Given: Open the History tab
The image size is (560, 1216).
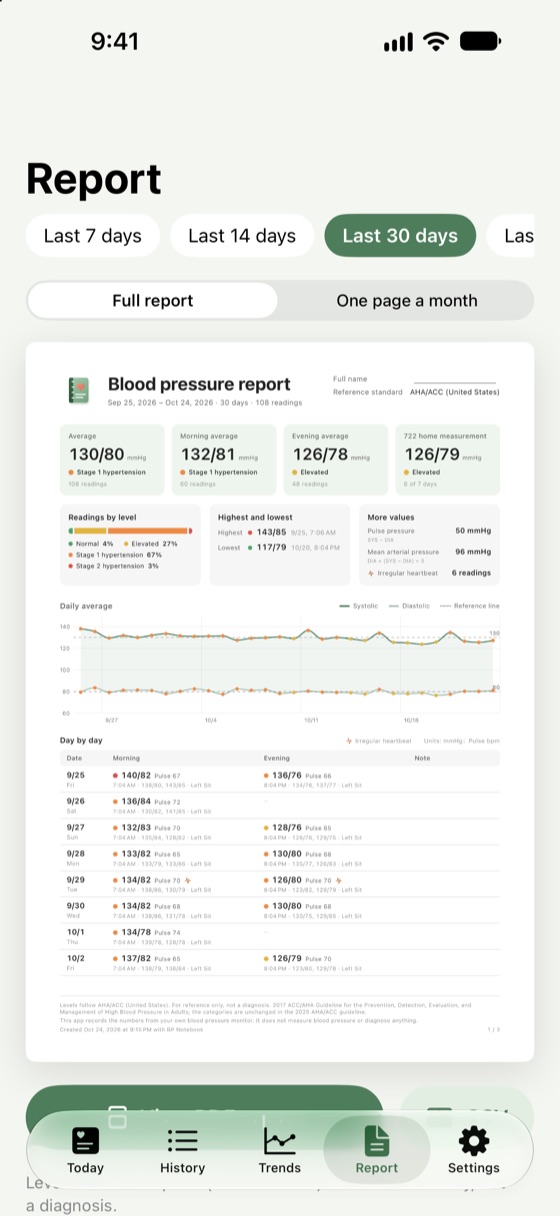Looking at the screenshot, I should point(182,1150).
